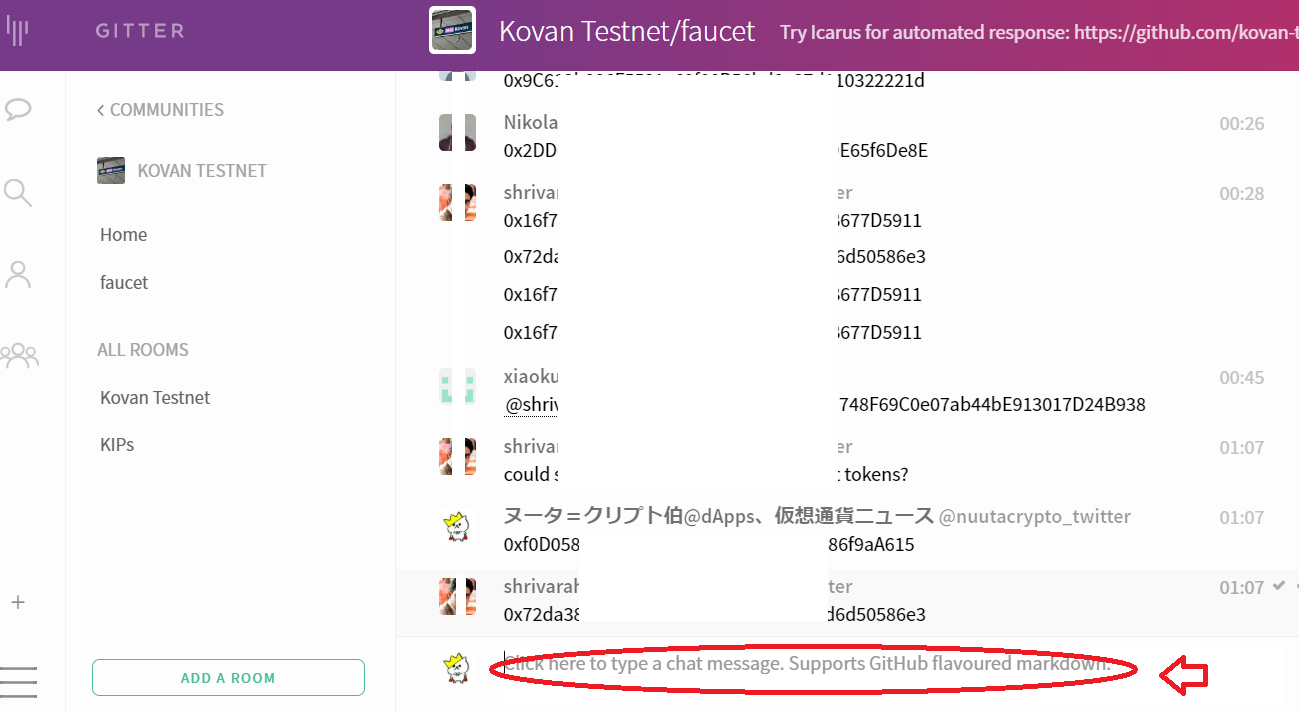Click the 00:28 timestamp
This screenshot has height=712, width=1299.
coord(1241,194)
